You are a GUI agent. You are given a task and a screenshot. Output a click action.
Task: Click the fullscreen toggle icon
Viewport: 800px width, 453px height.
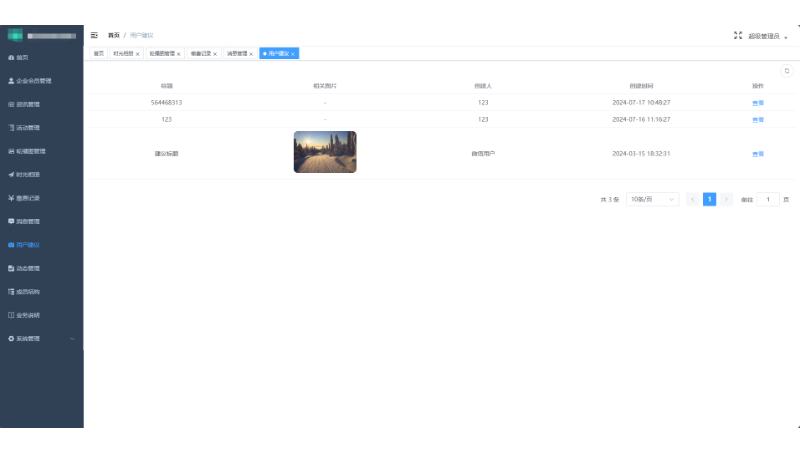tap(738, 35)
